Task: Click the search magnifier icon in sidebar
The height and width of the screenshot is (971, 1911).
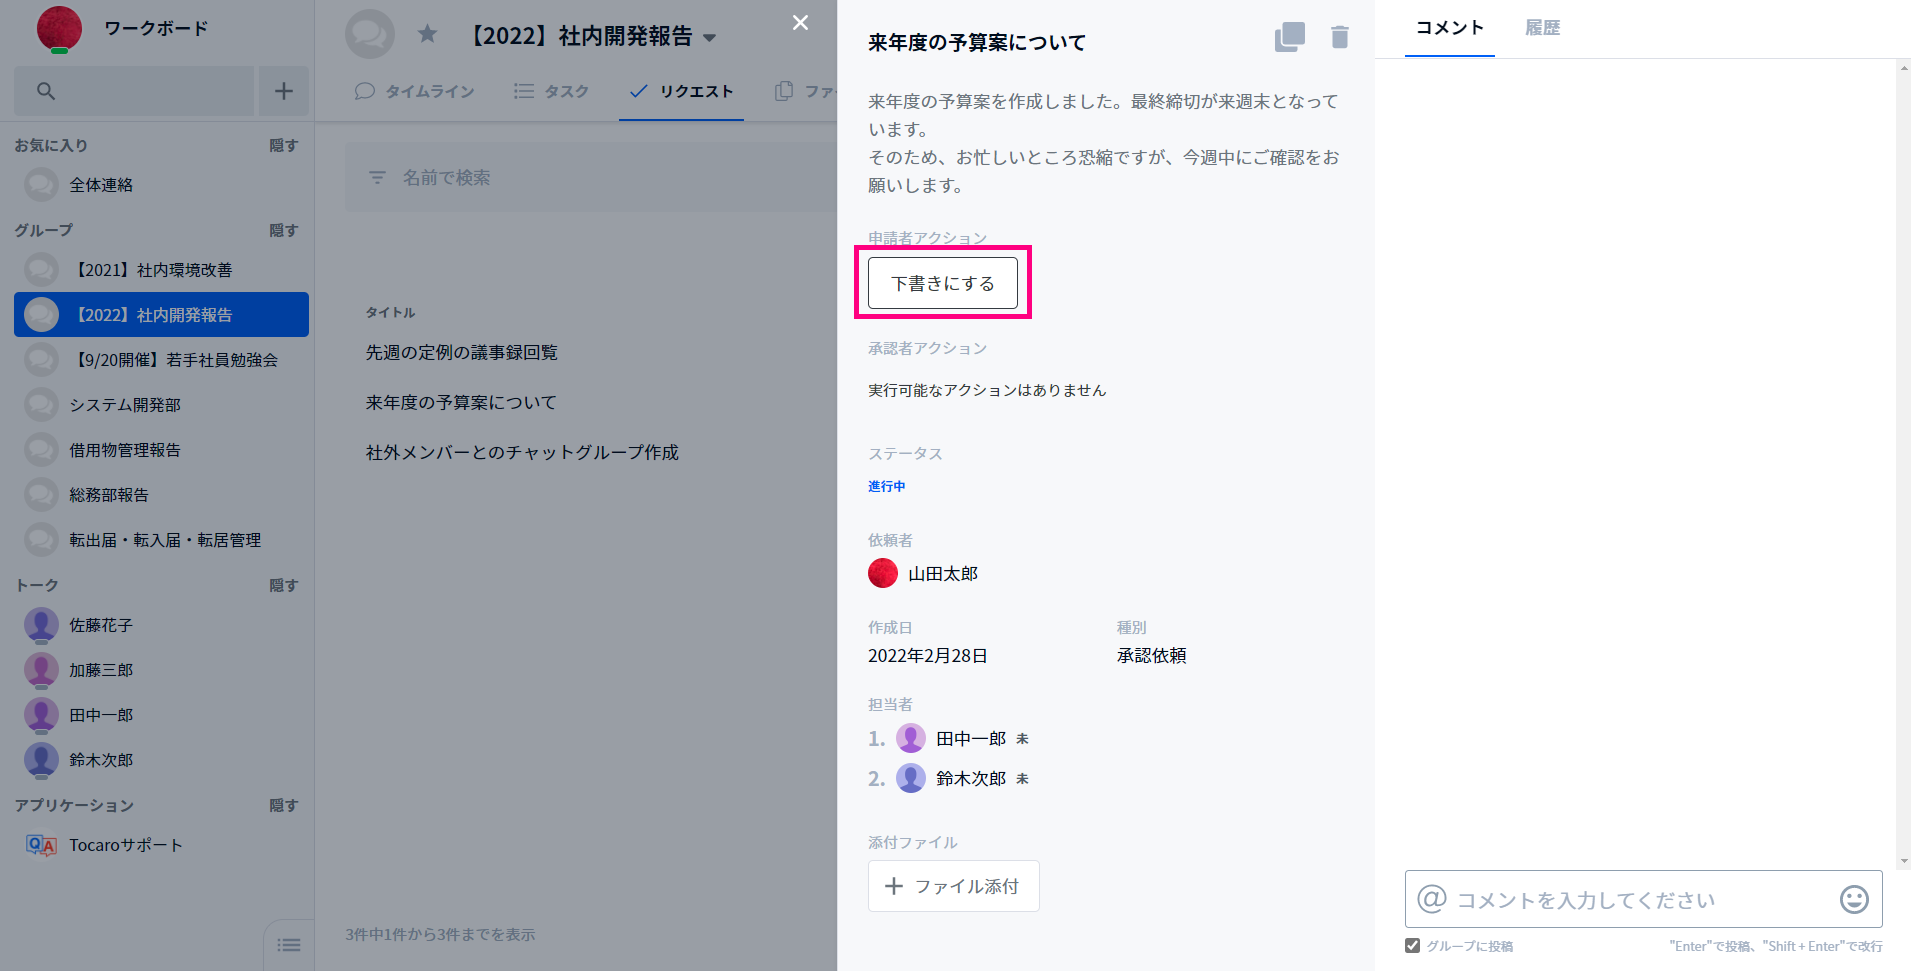Action: [46, 91]
